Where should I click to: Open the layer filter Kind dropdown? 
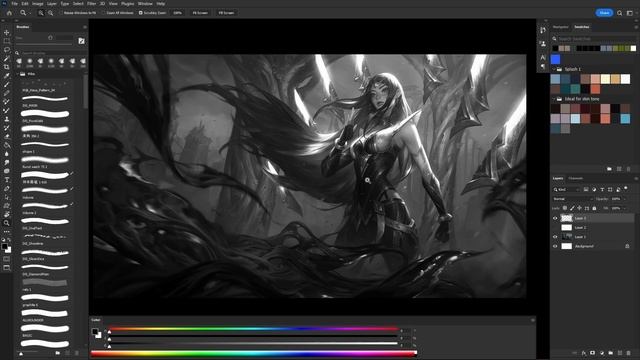[566, 189]
